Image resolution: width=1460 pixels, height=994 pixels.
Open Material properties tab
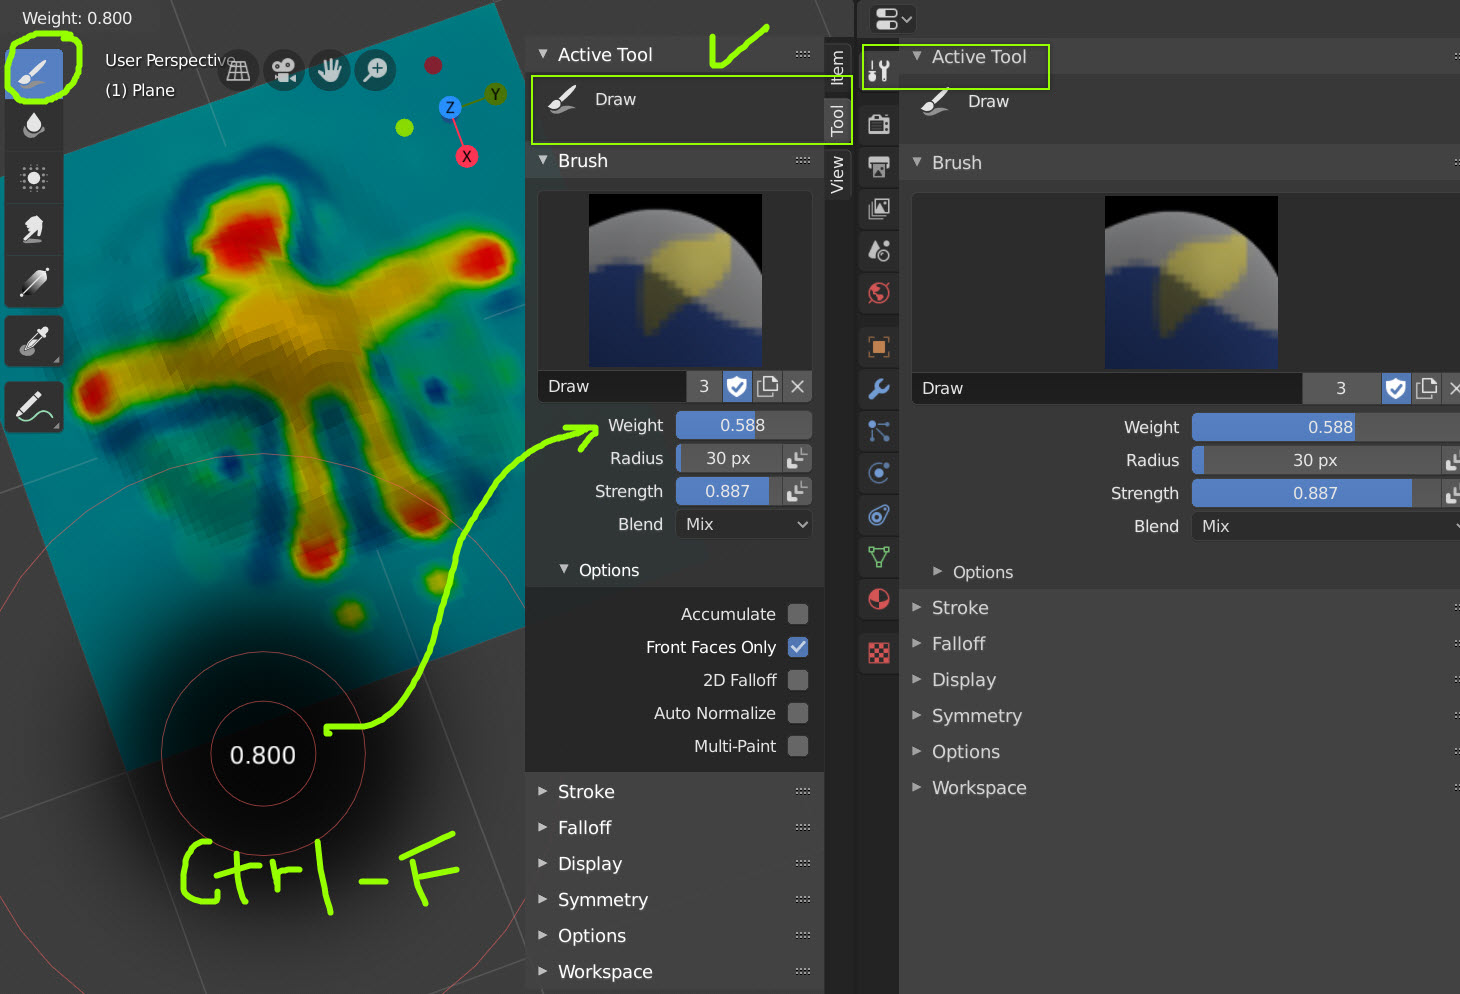click(x=879, y=599)
